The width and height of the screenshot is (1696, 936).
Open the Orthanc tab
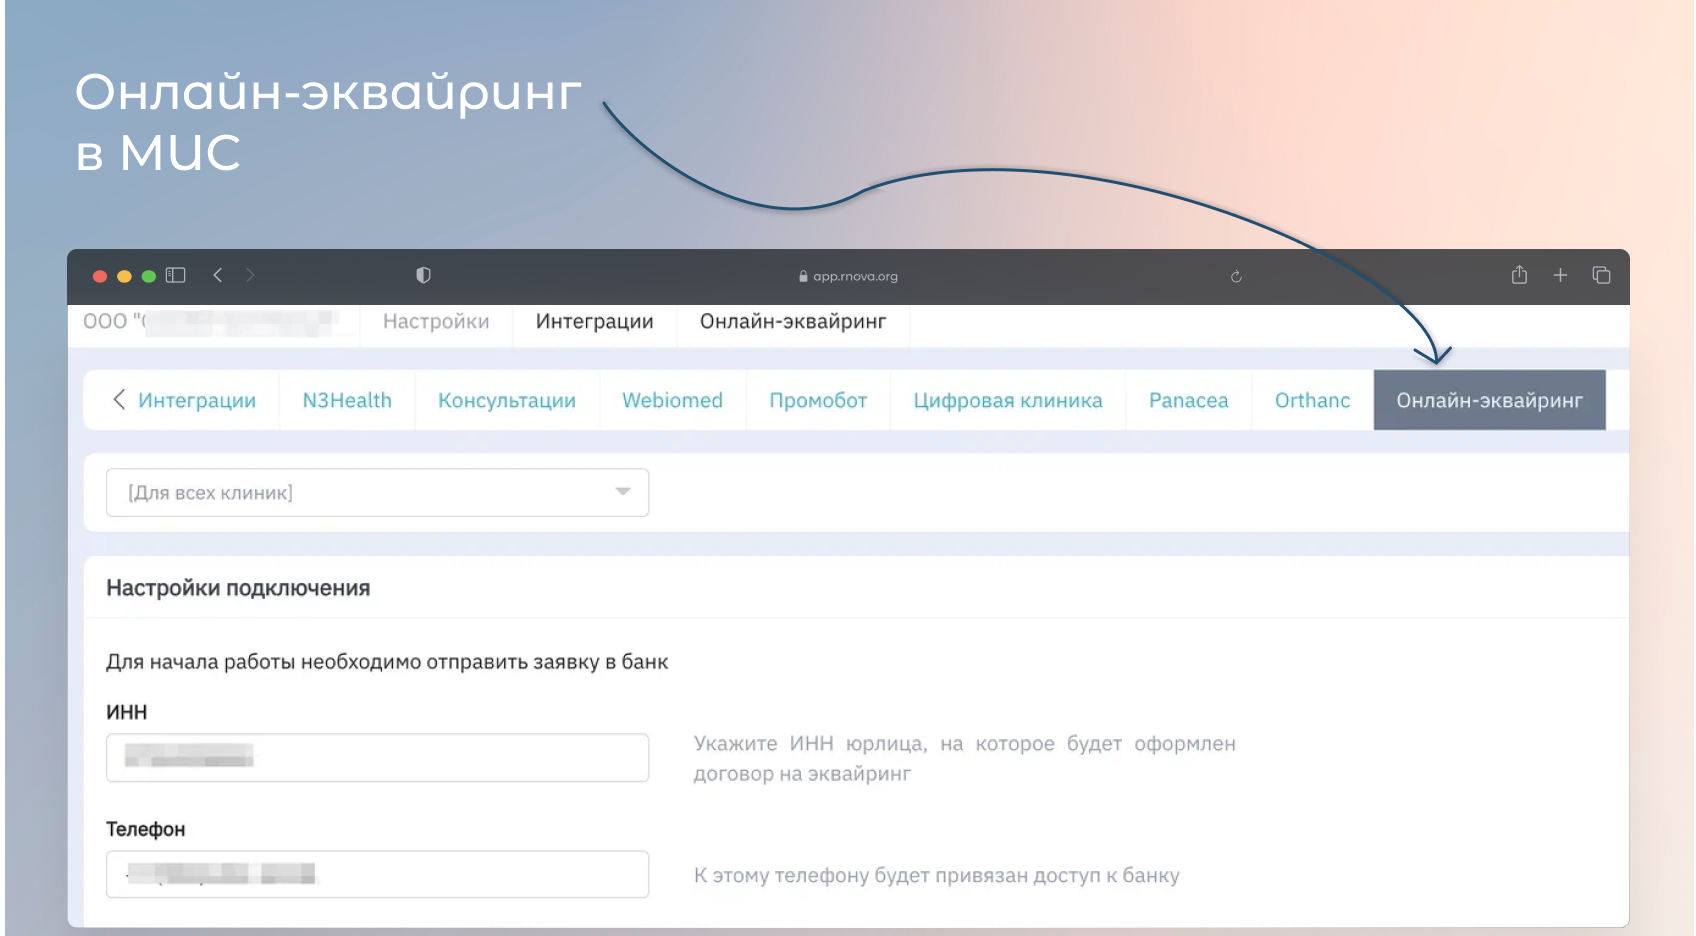pyautogui.click(x=1312, y=400)
